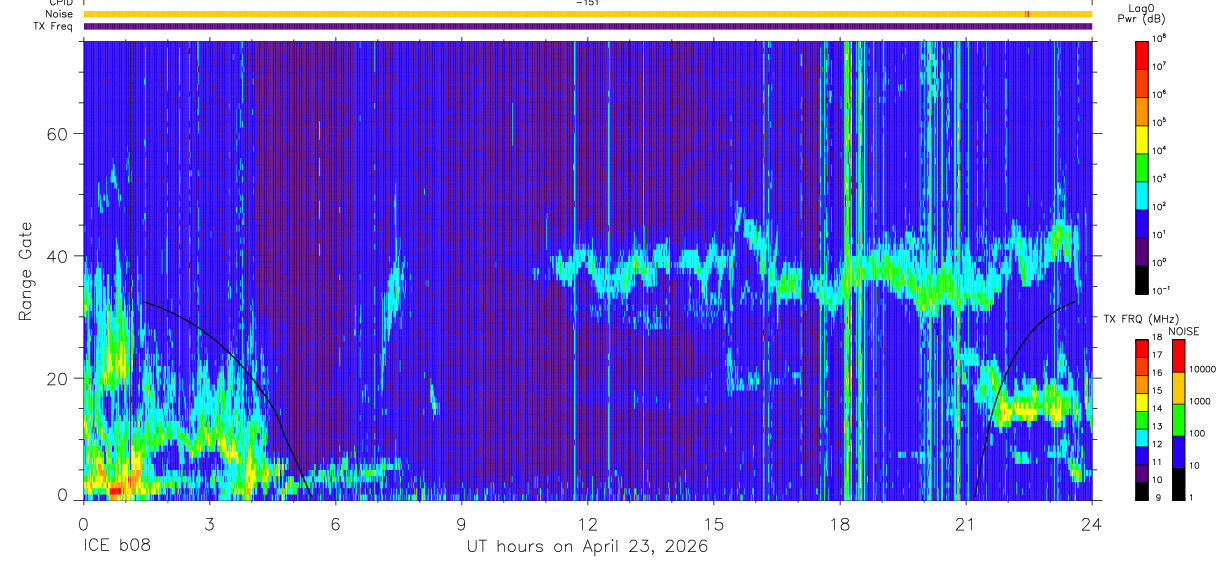This screenshot has height=567, width=1228.
Task: Click the blue segment of the NOISE colorbar
Action: tap(1178, 452)
